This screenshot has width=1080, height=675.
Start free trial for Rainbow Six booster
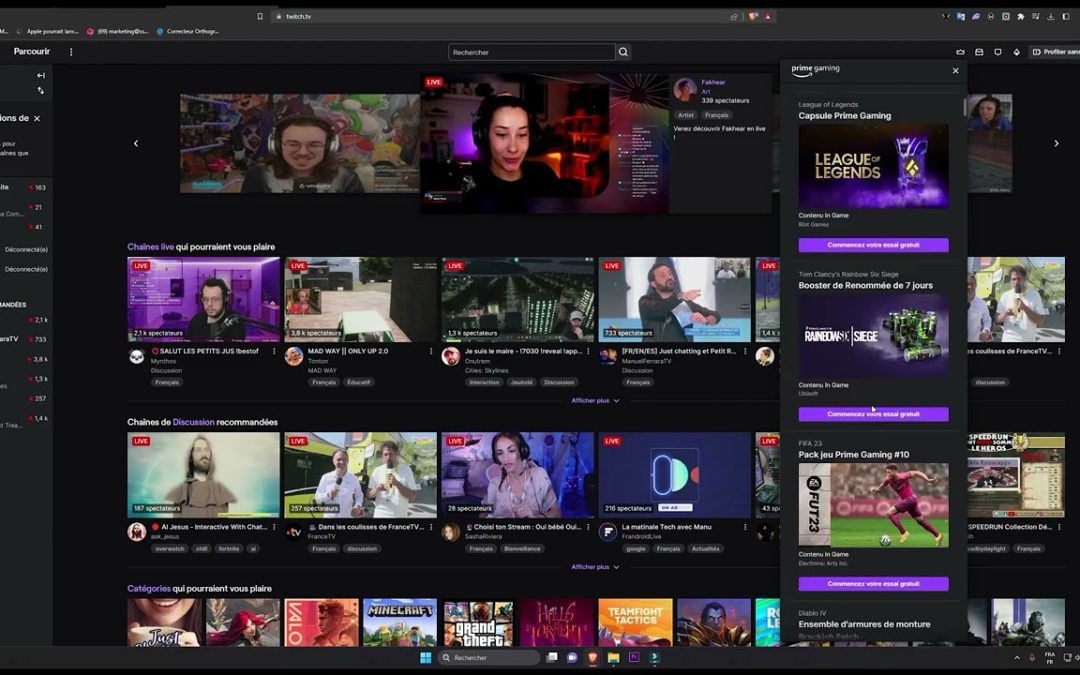pyautogui.click(x=873, y=414)
